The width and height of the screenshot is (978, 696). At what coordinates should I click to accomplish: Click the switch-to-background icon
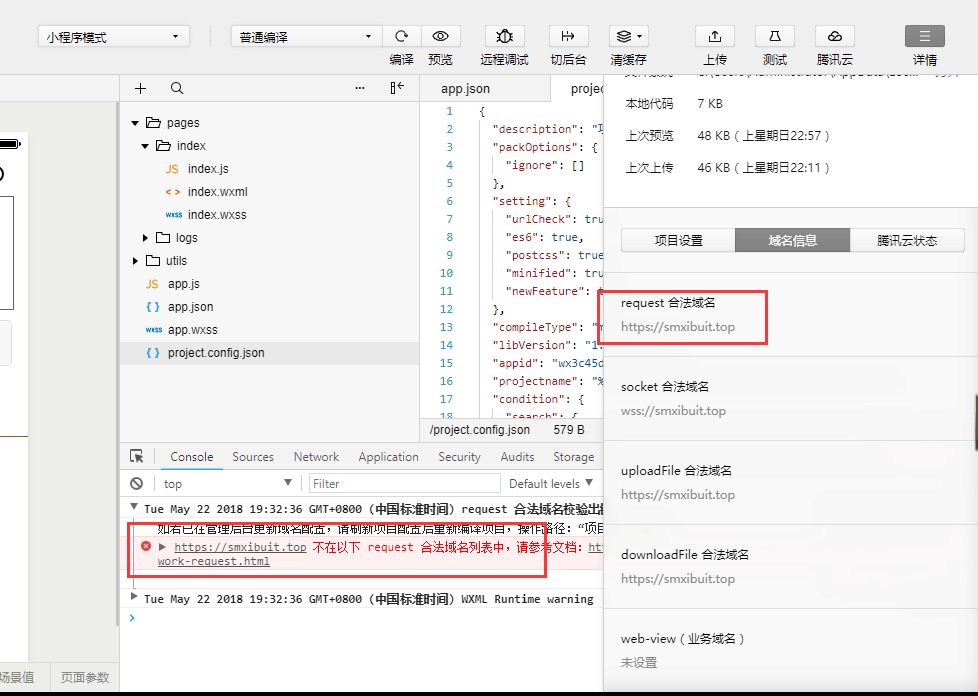568,36
